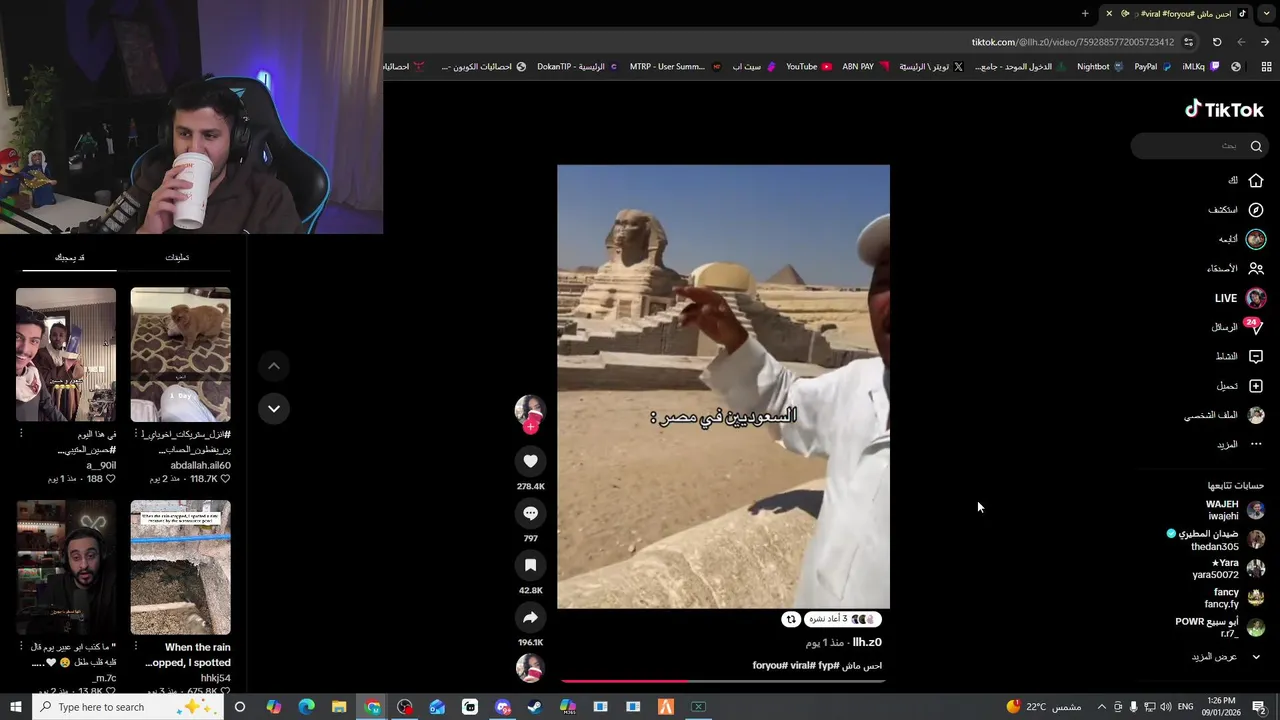
Task: Open the two men selfie video thumbnail
Action: click(x=66, y=355)
